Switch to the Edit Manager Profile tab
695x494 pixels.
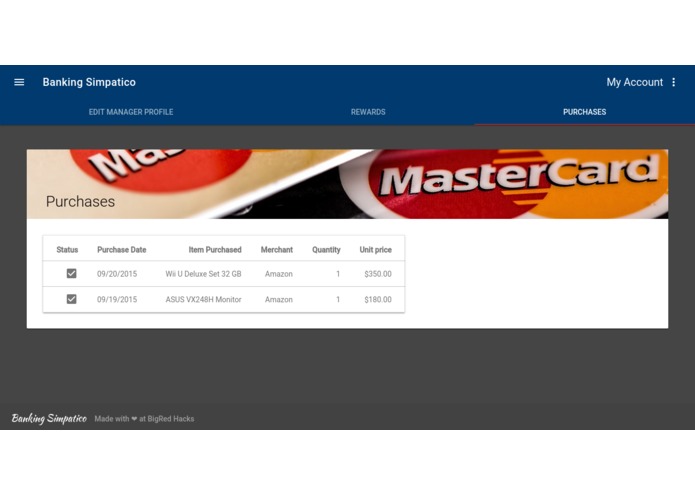[x=131, y=112]
